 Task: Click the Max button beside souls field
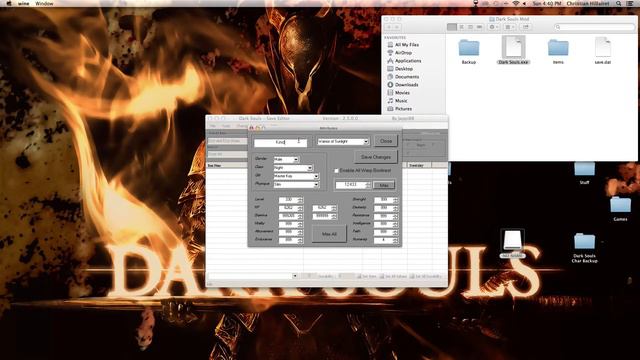point(384,185)
